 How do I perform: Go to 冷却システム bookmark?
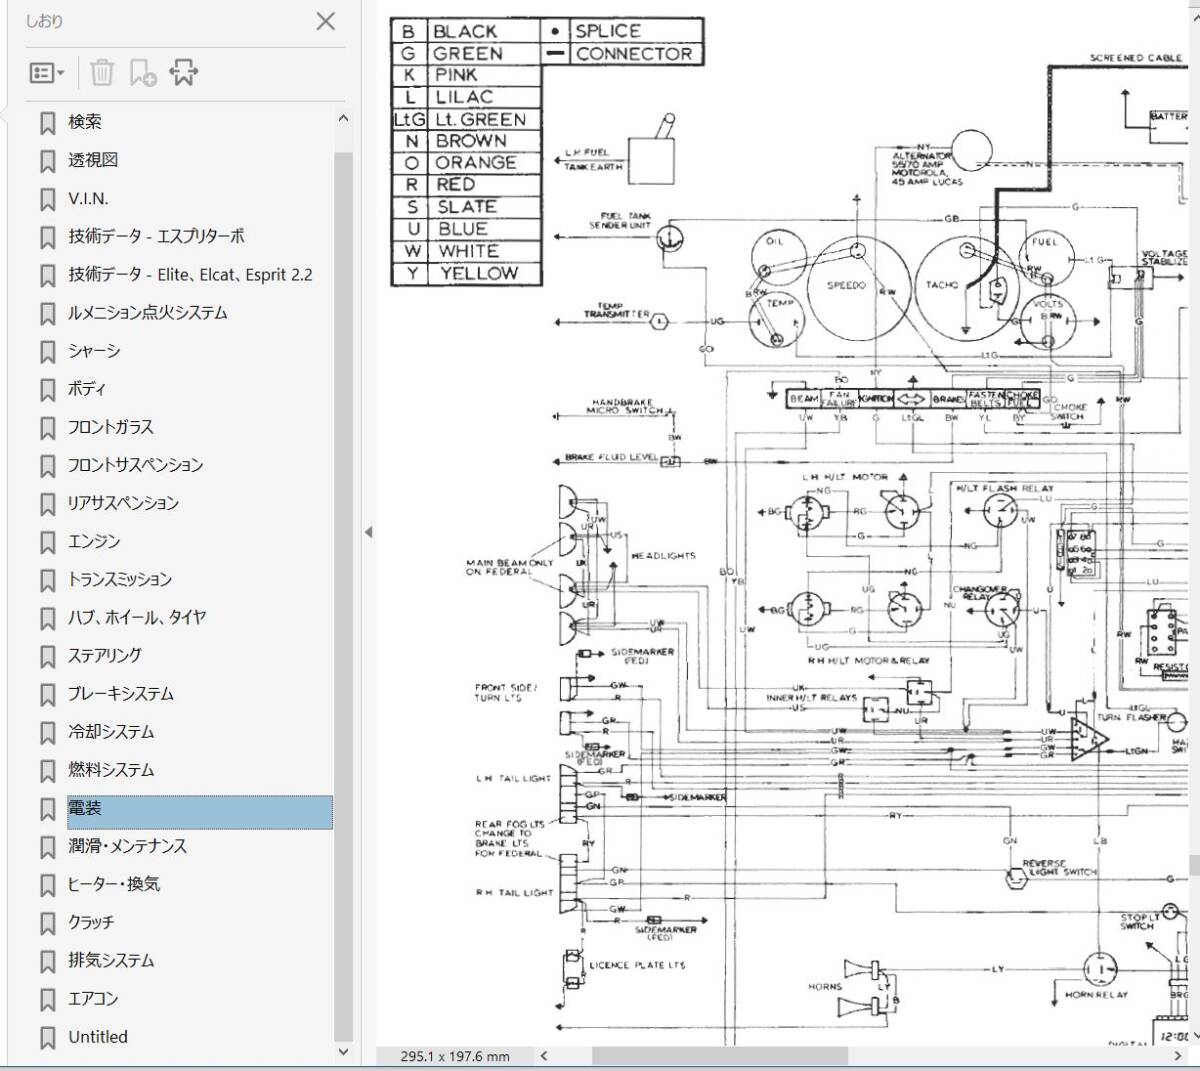[111, 731]
